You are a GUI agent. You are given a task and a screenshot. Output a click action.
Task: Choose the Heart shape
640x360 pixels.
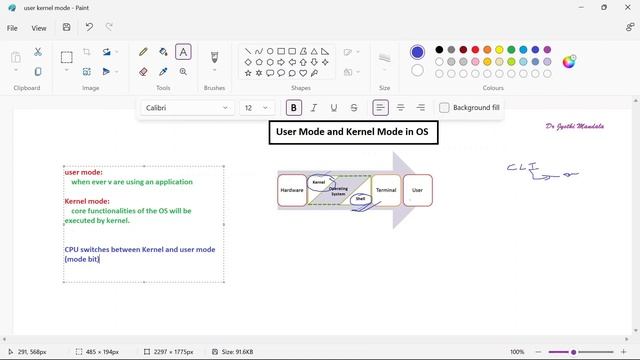click(x=303, y=73)
